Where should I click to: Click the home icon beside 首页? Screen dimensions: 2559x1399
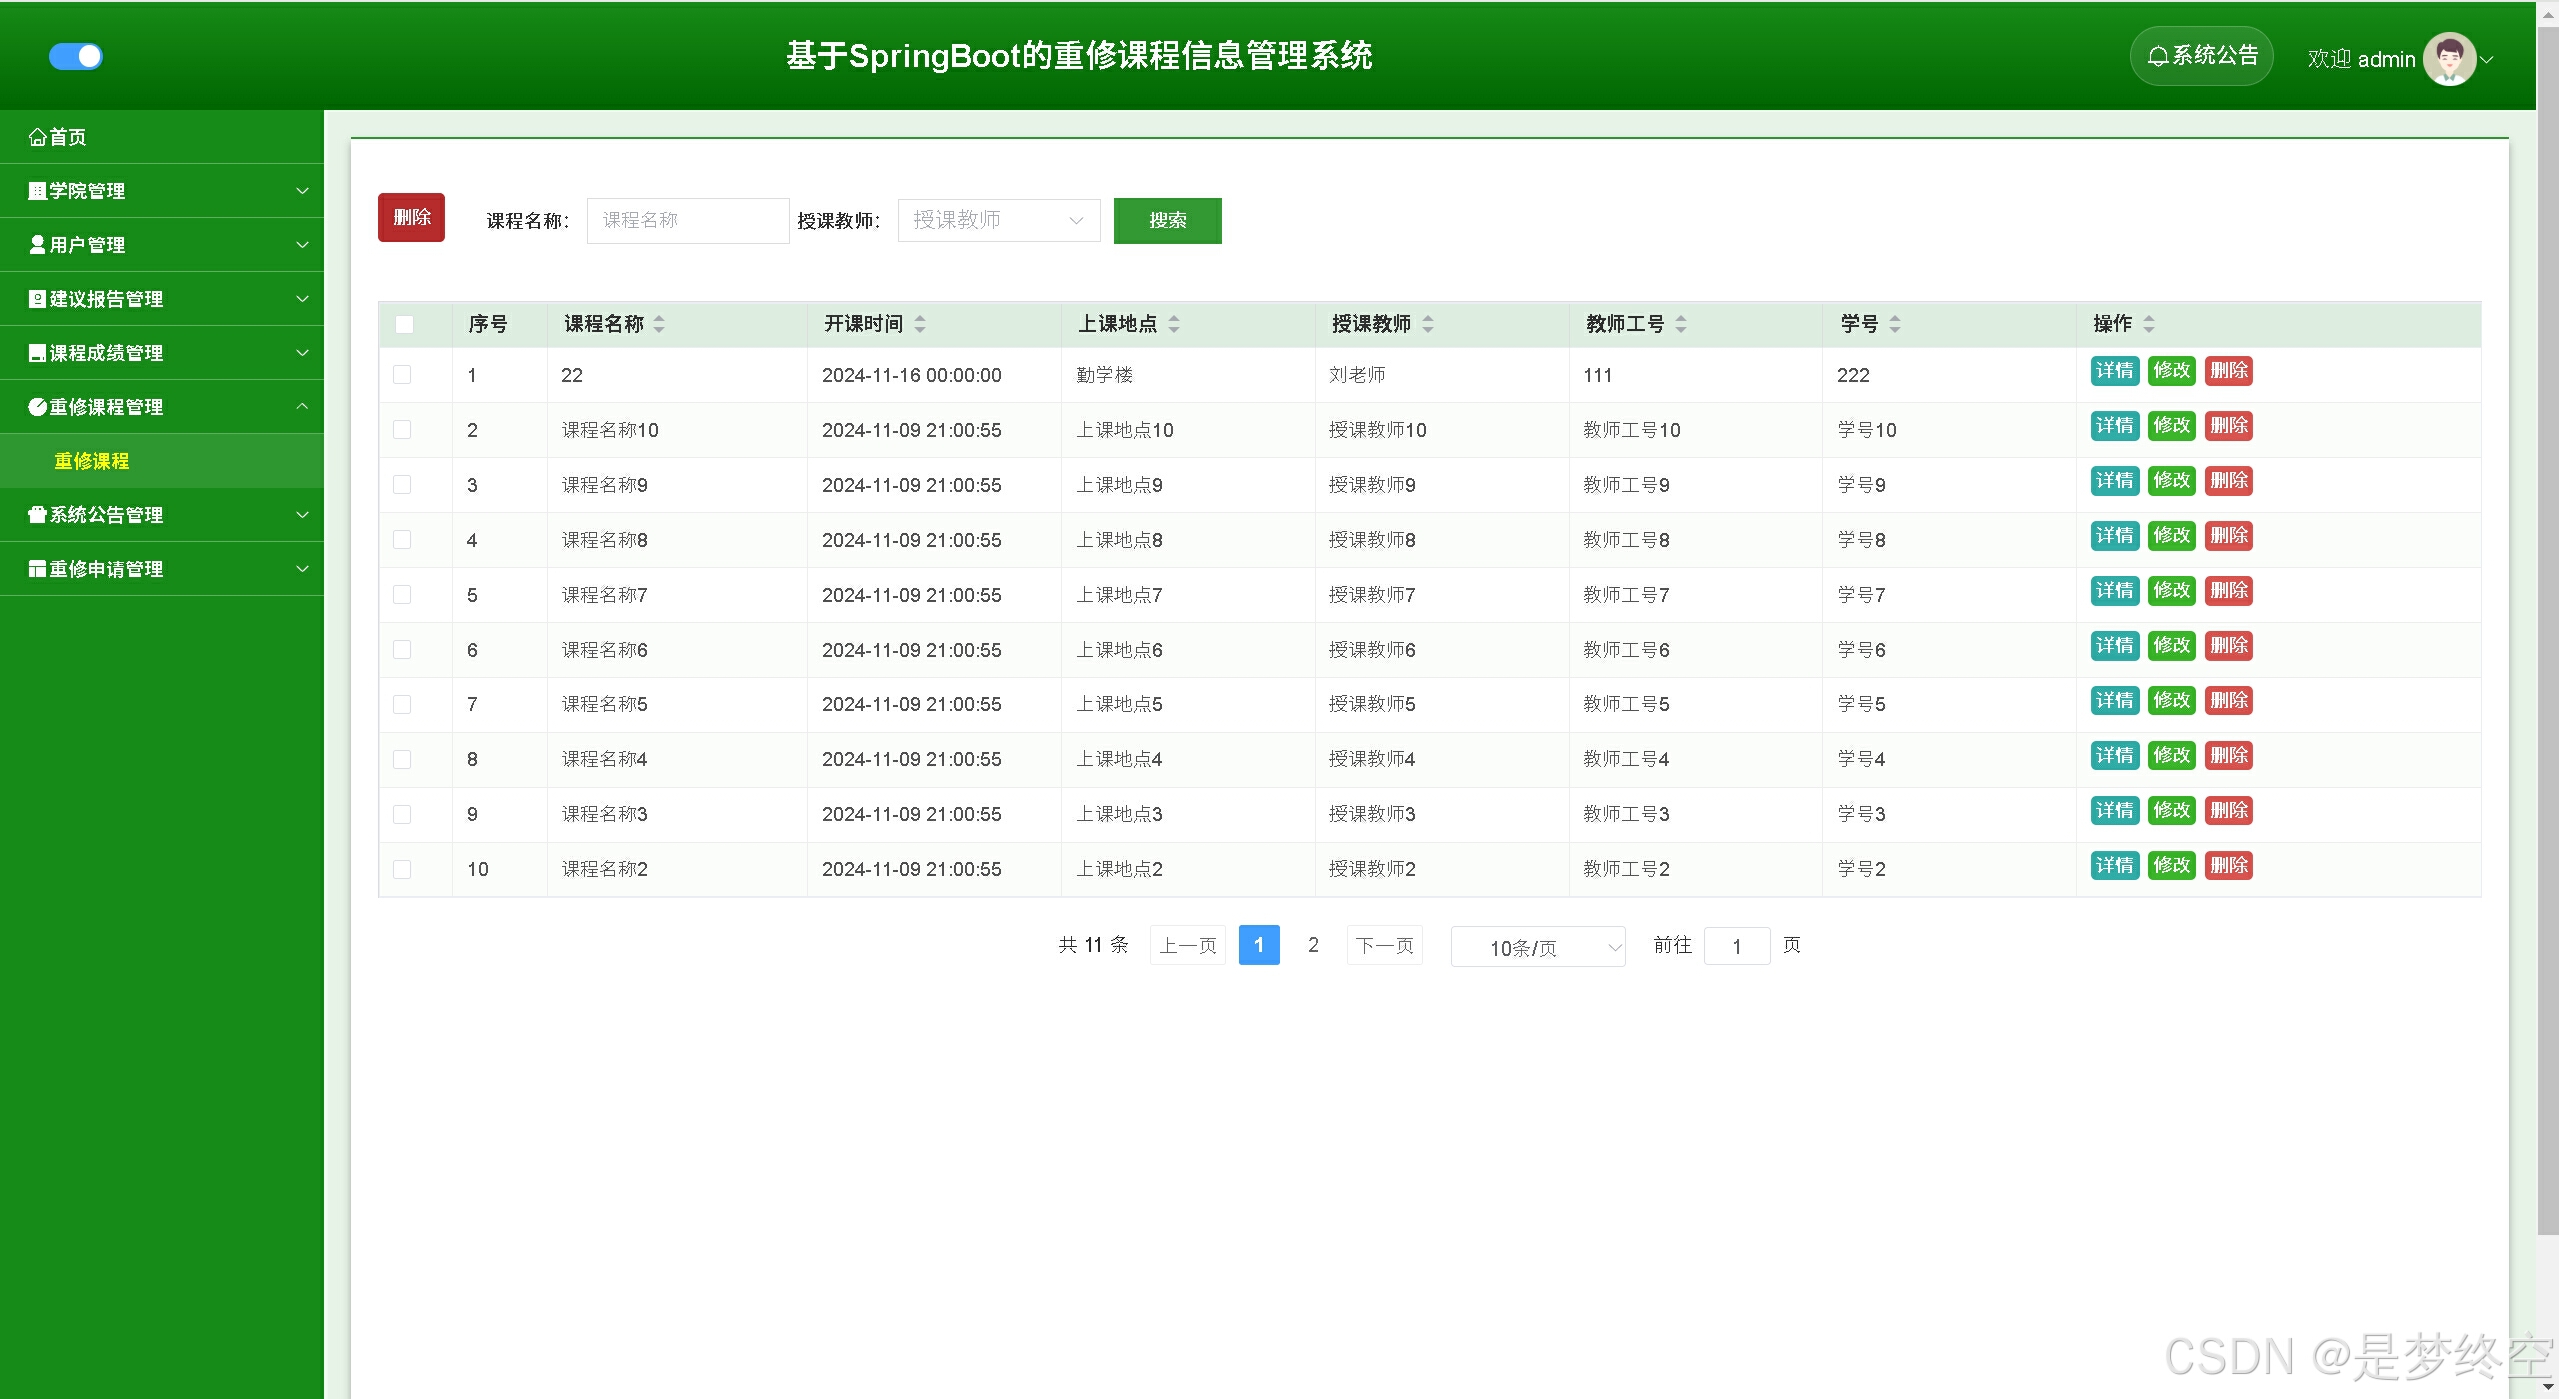click(38, 137)
